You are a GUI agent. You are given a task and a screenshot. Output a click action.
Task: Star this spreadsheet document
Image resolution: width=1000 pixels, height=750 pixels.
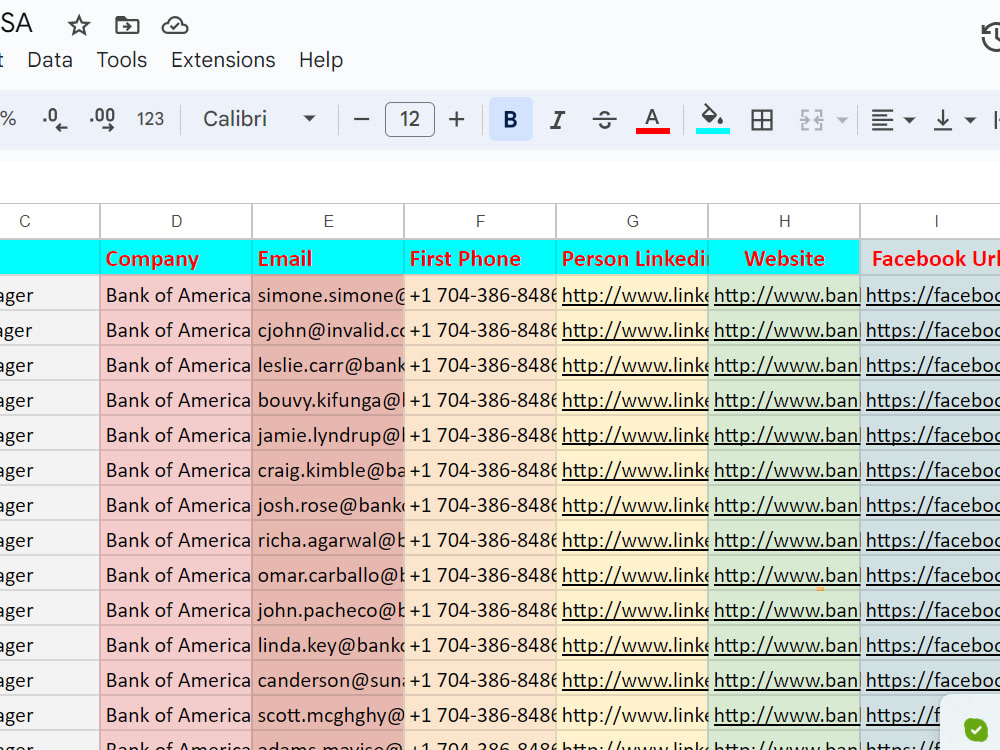point(79,26)
